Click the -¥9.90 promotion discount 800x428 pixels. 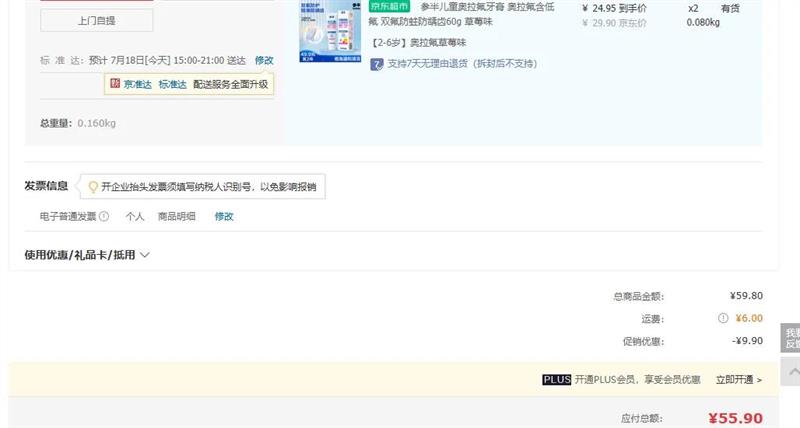point(747,341)
